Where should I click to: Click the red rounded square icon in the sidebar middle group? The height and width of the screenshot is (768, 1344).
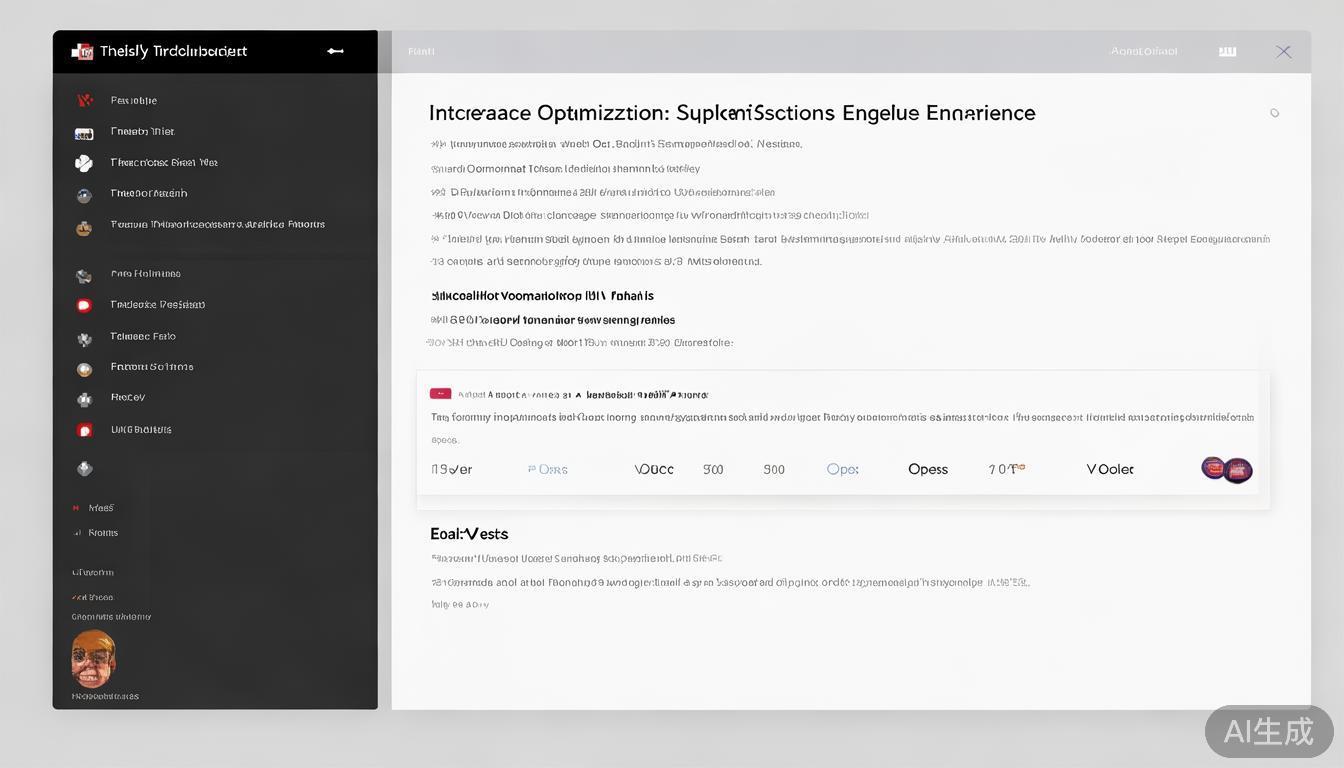pyautogui.click(x=84, y=305)
